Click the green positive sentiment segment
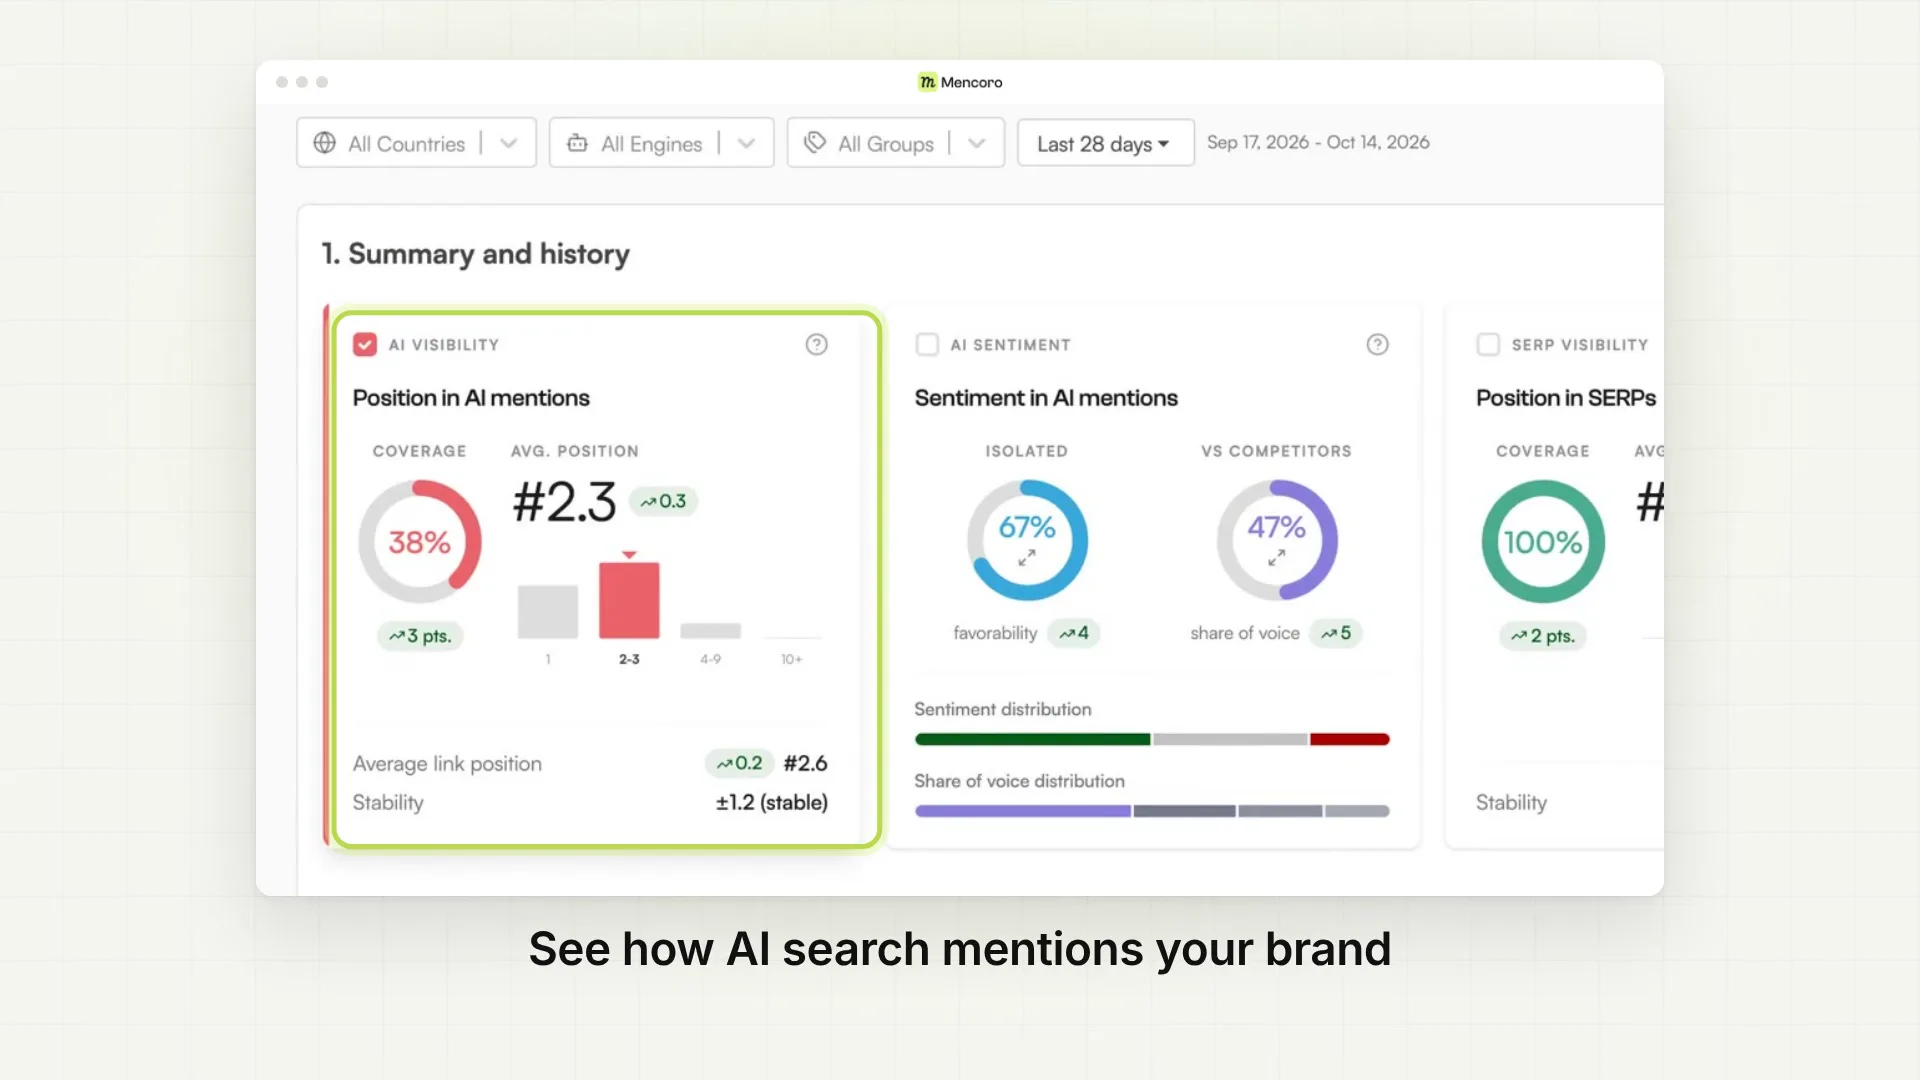This screenshot has width=1920, height=1080. point(1032,740)
